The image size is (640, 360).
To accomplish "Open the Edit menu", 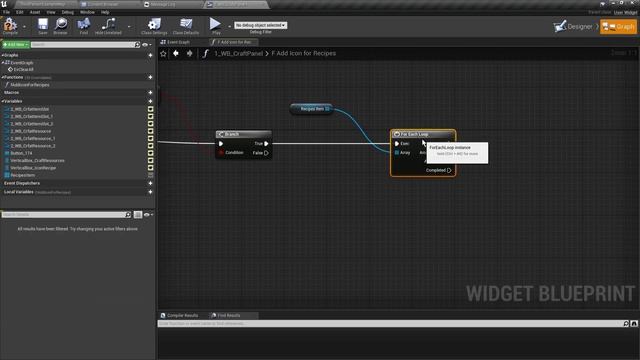I will 20,12.
